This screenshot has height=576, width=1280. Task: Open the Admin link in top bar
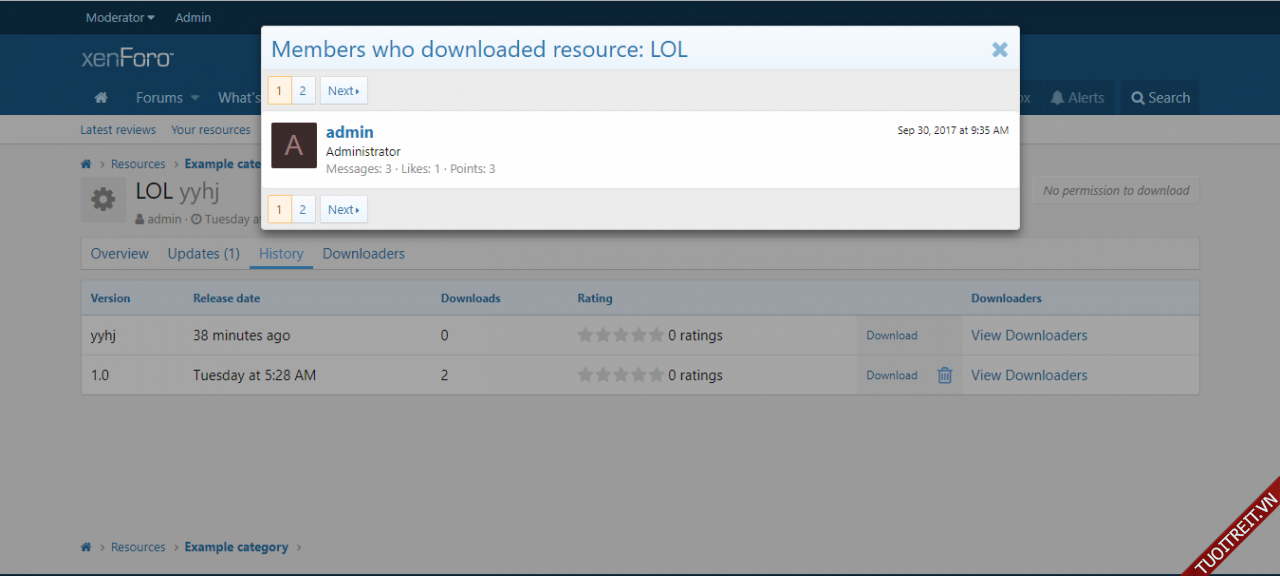pos(193,17)
